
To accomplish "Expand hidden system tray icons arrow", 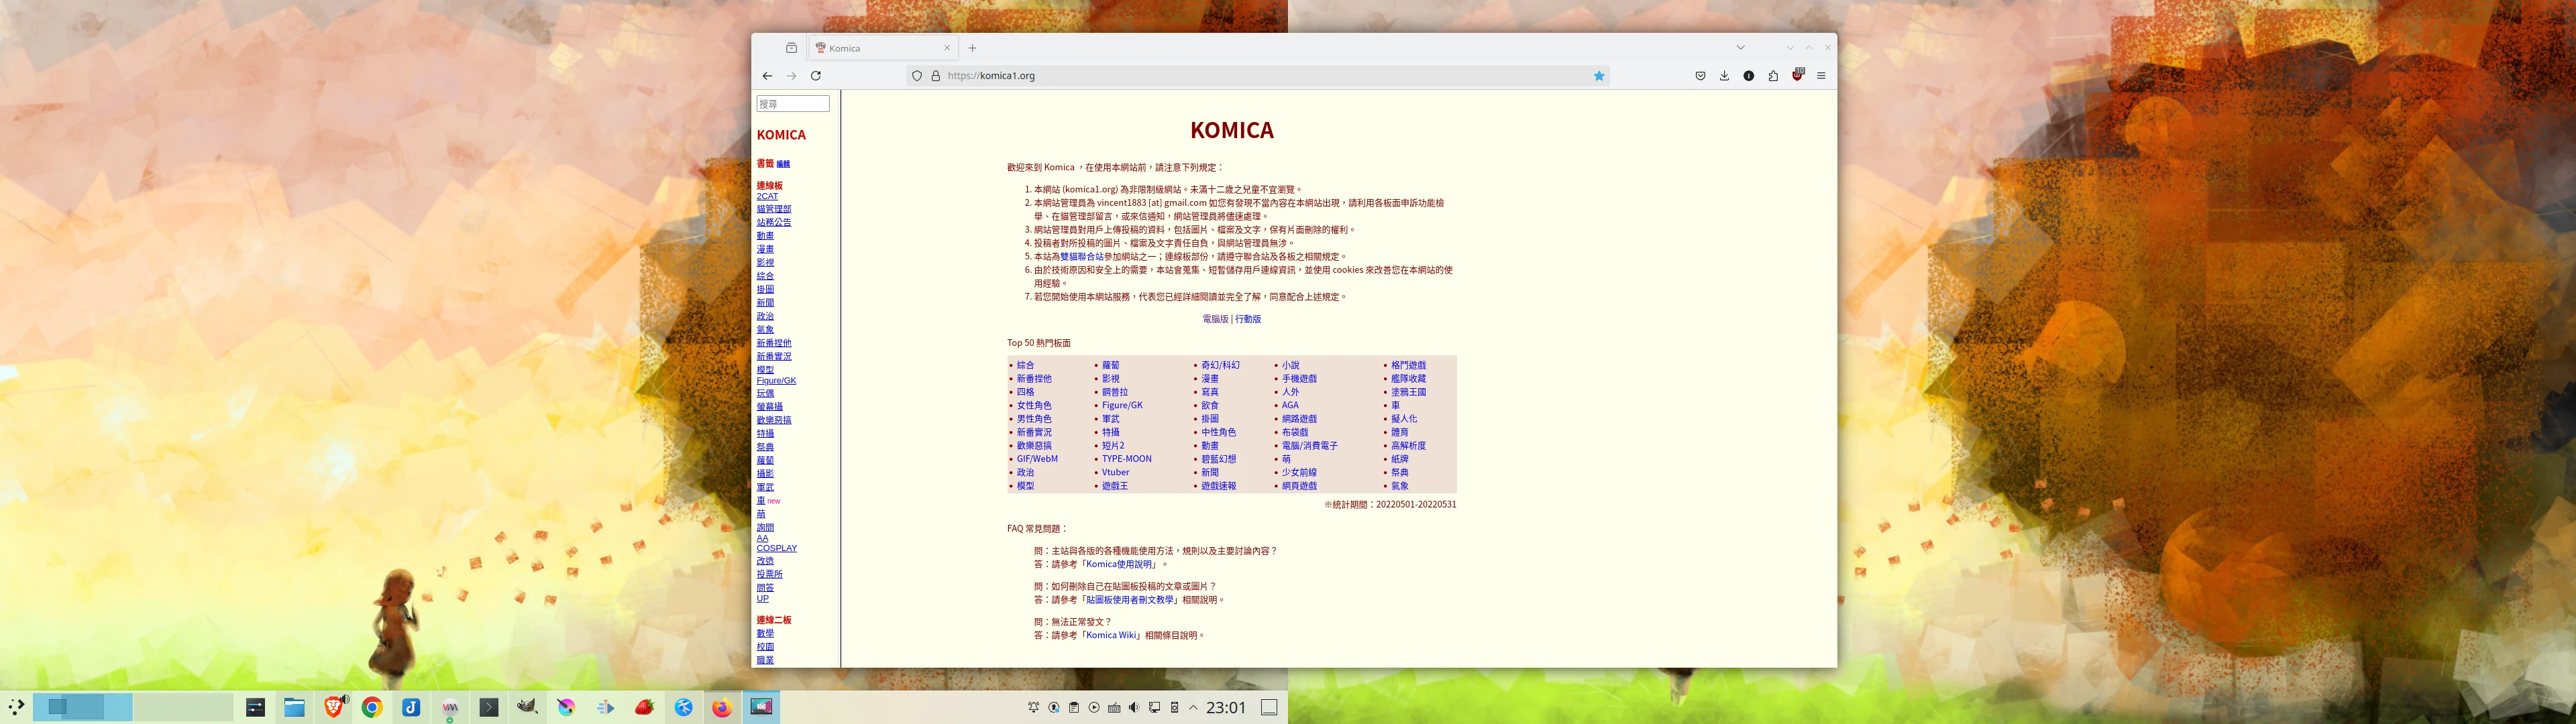I will 1193,708.
